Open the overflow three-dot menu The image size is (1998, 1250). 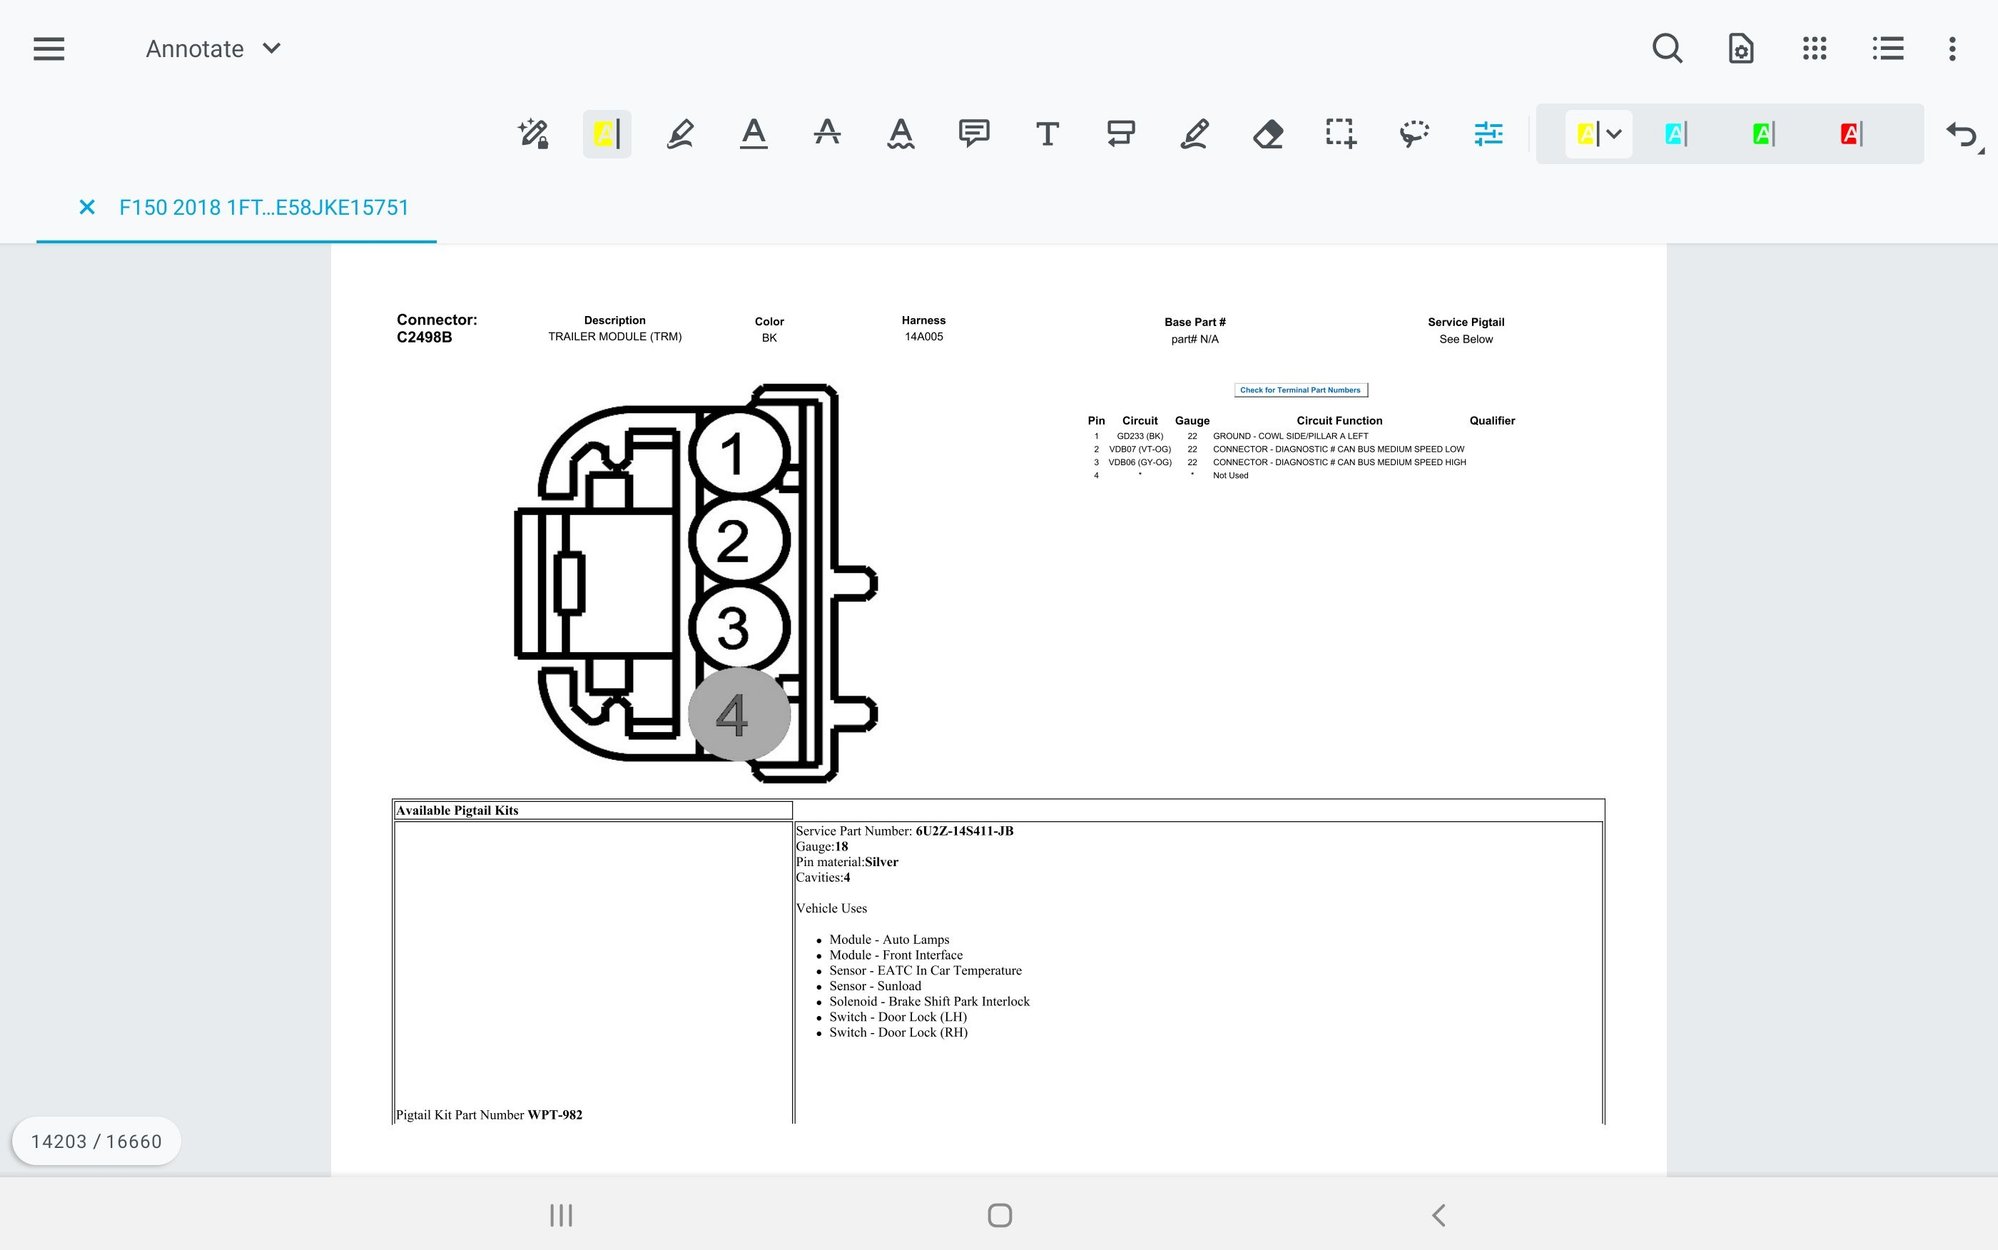click(1951, 48)
